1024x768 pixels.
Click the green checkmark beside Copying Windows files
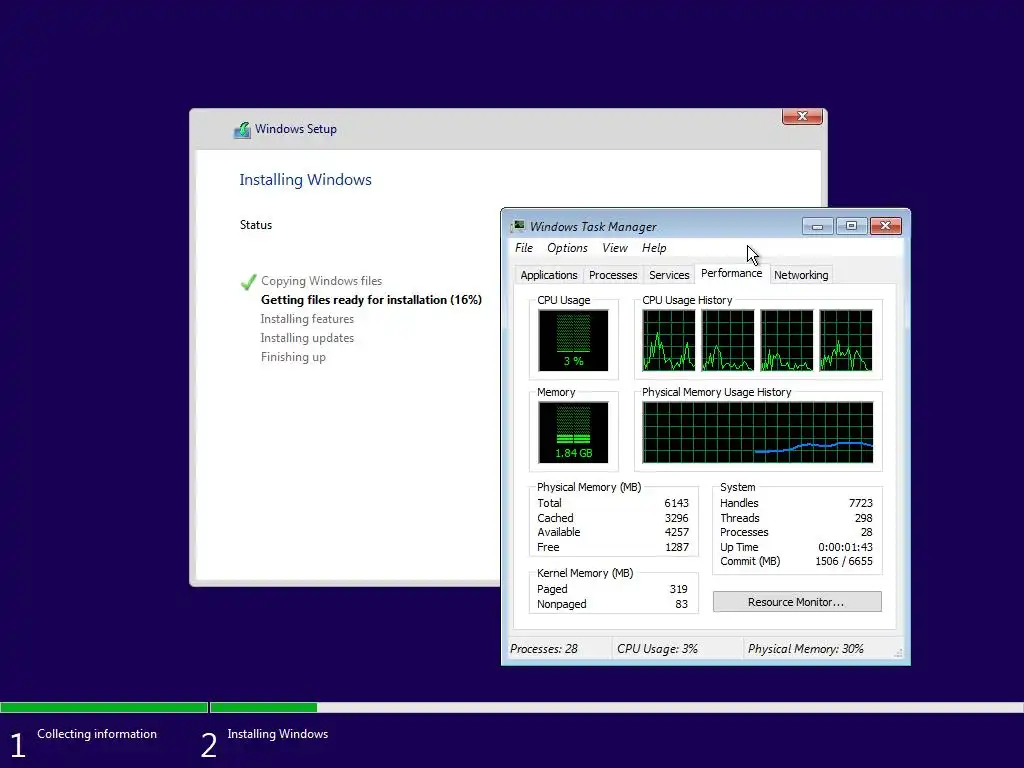248,281
